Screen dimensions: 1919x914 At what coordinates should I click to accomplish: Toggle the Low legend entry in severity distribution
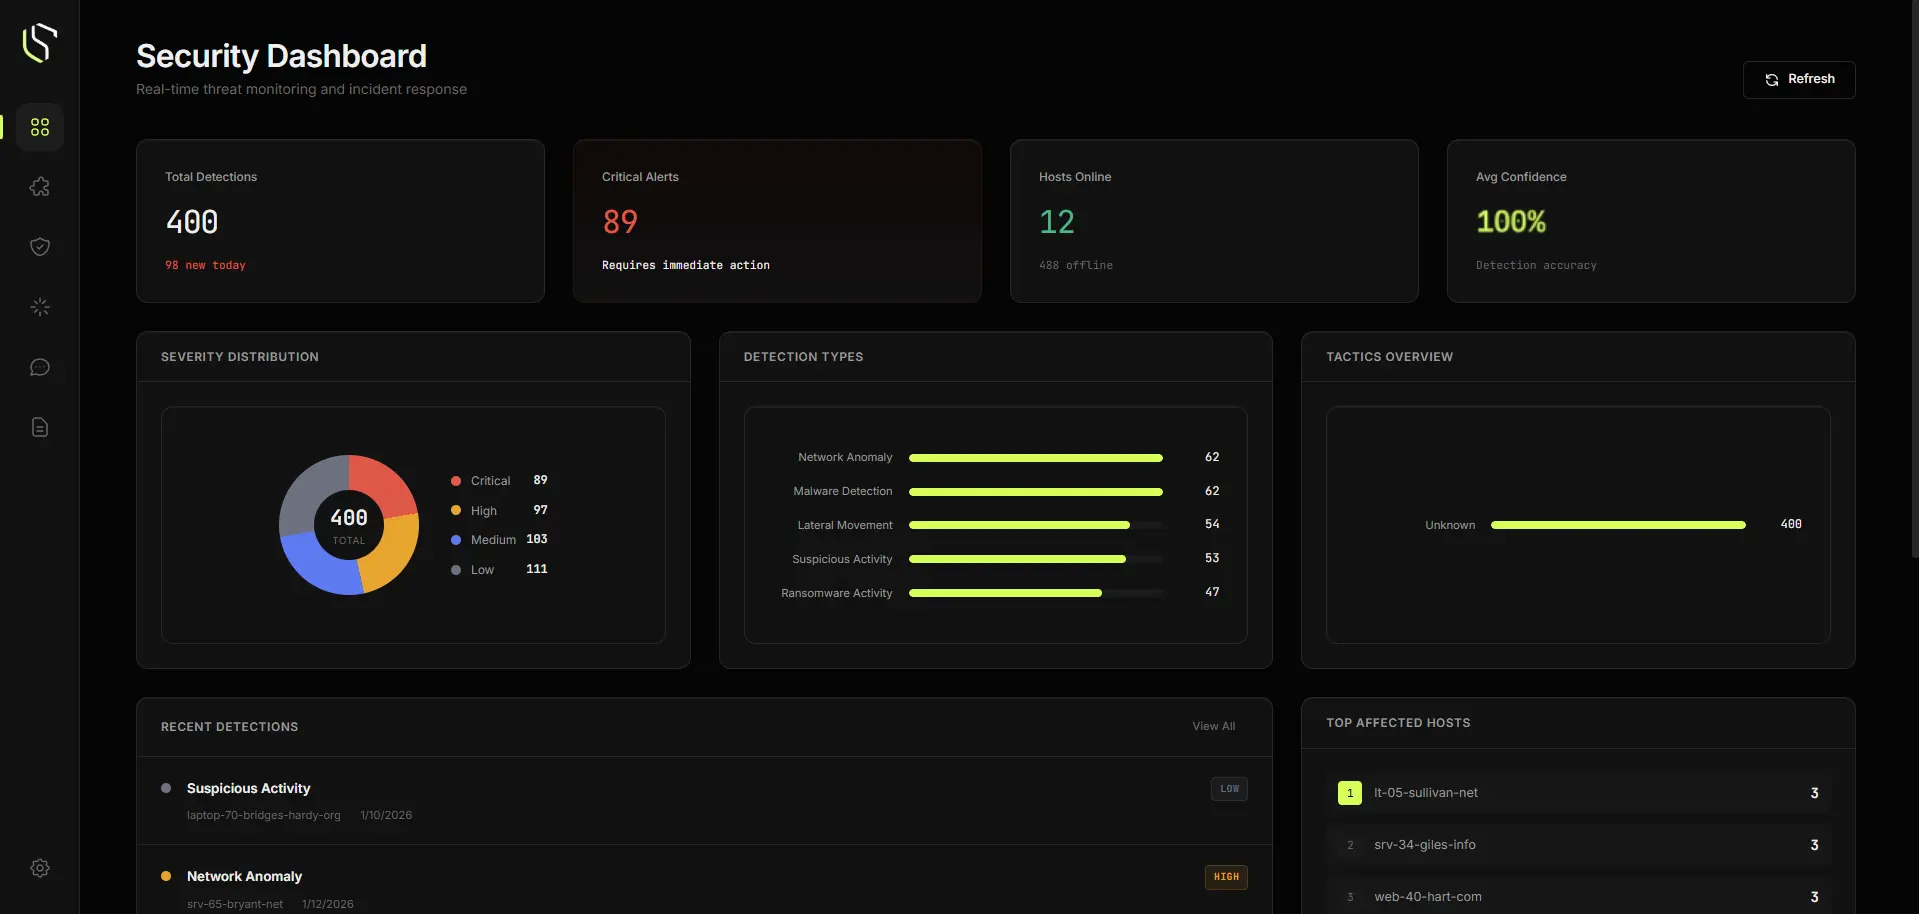coord(481,570)
